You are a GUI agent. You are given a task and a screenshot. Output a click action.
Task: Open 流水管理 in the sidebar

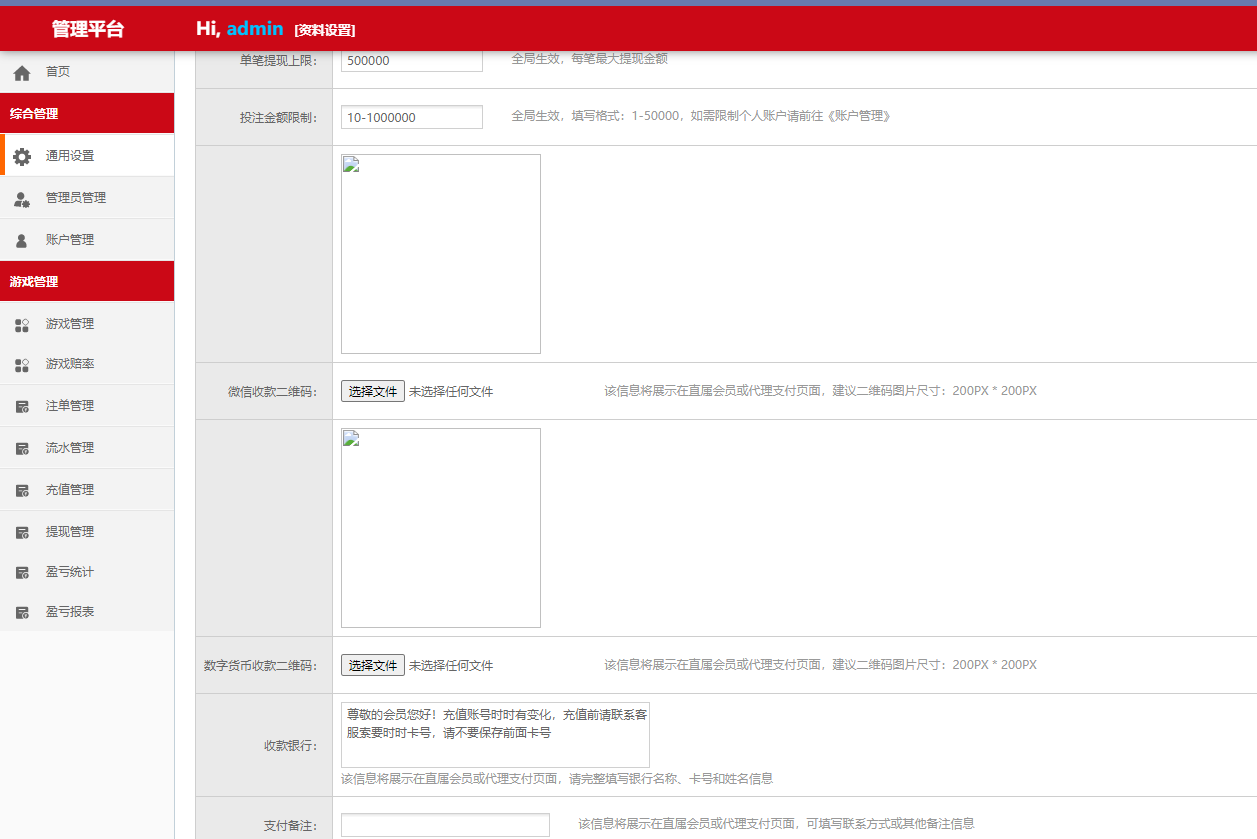(x=69, y=448)
